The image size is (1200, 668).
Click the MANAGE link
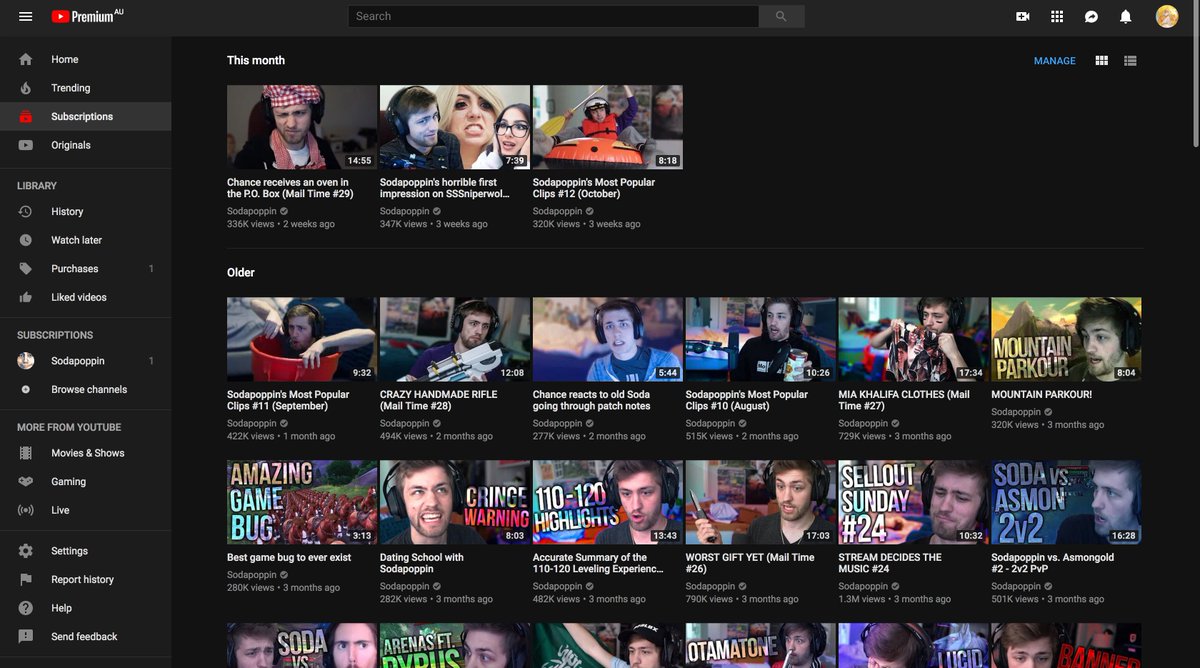[1055, 61]
